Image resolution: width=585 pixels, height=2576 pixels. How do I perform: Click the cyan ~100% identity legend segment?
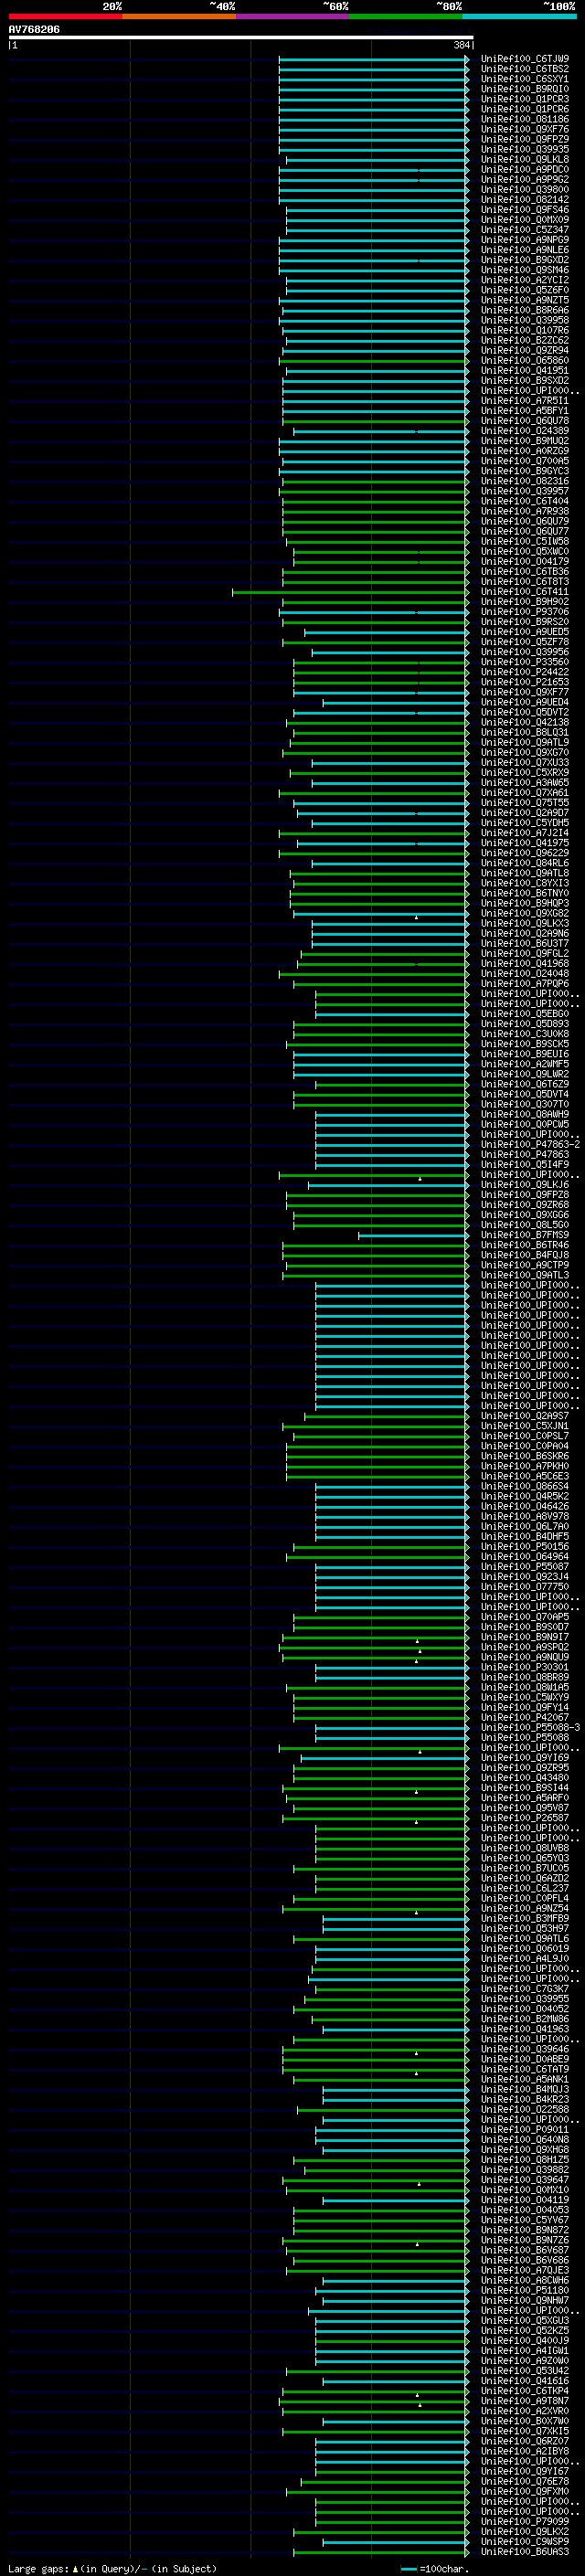tap(520, 16)
